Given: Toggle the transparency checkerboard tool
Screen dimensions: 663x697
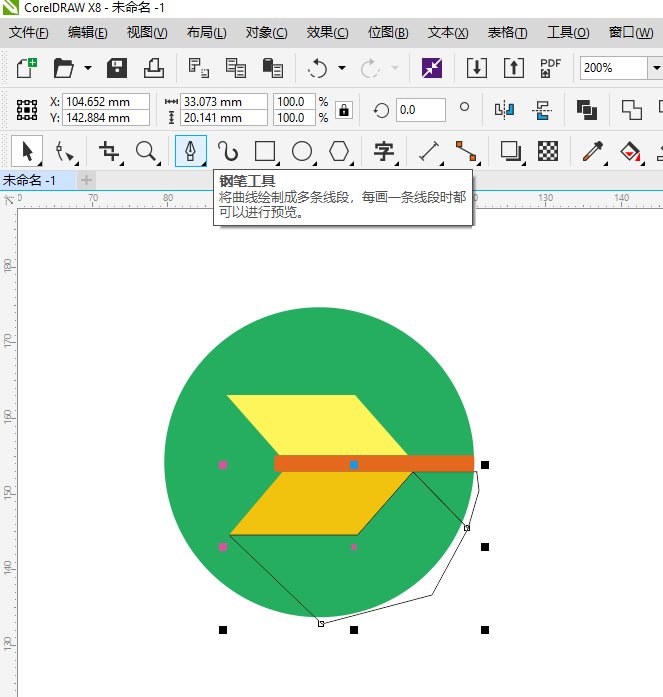Looking at the screenshot, I should (548, 152).
